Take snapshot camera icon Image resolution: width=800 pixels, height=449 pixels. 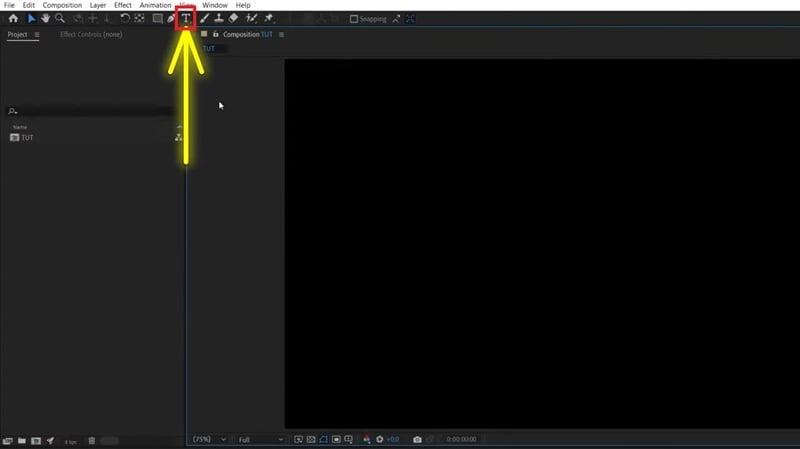pyautogui.click(x=417, y=439)
